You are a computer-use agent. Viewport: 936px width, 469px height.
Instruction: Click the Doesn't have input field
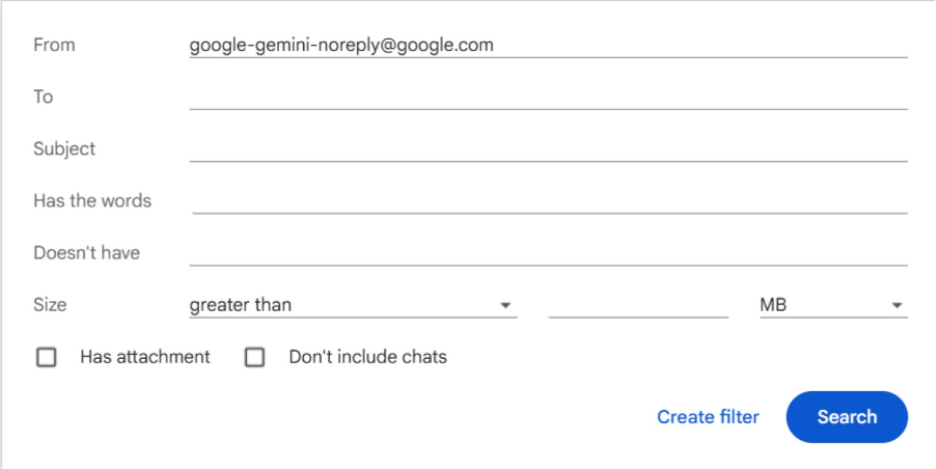547,253
